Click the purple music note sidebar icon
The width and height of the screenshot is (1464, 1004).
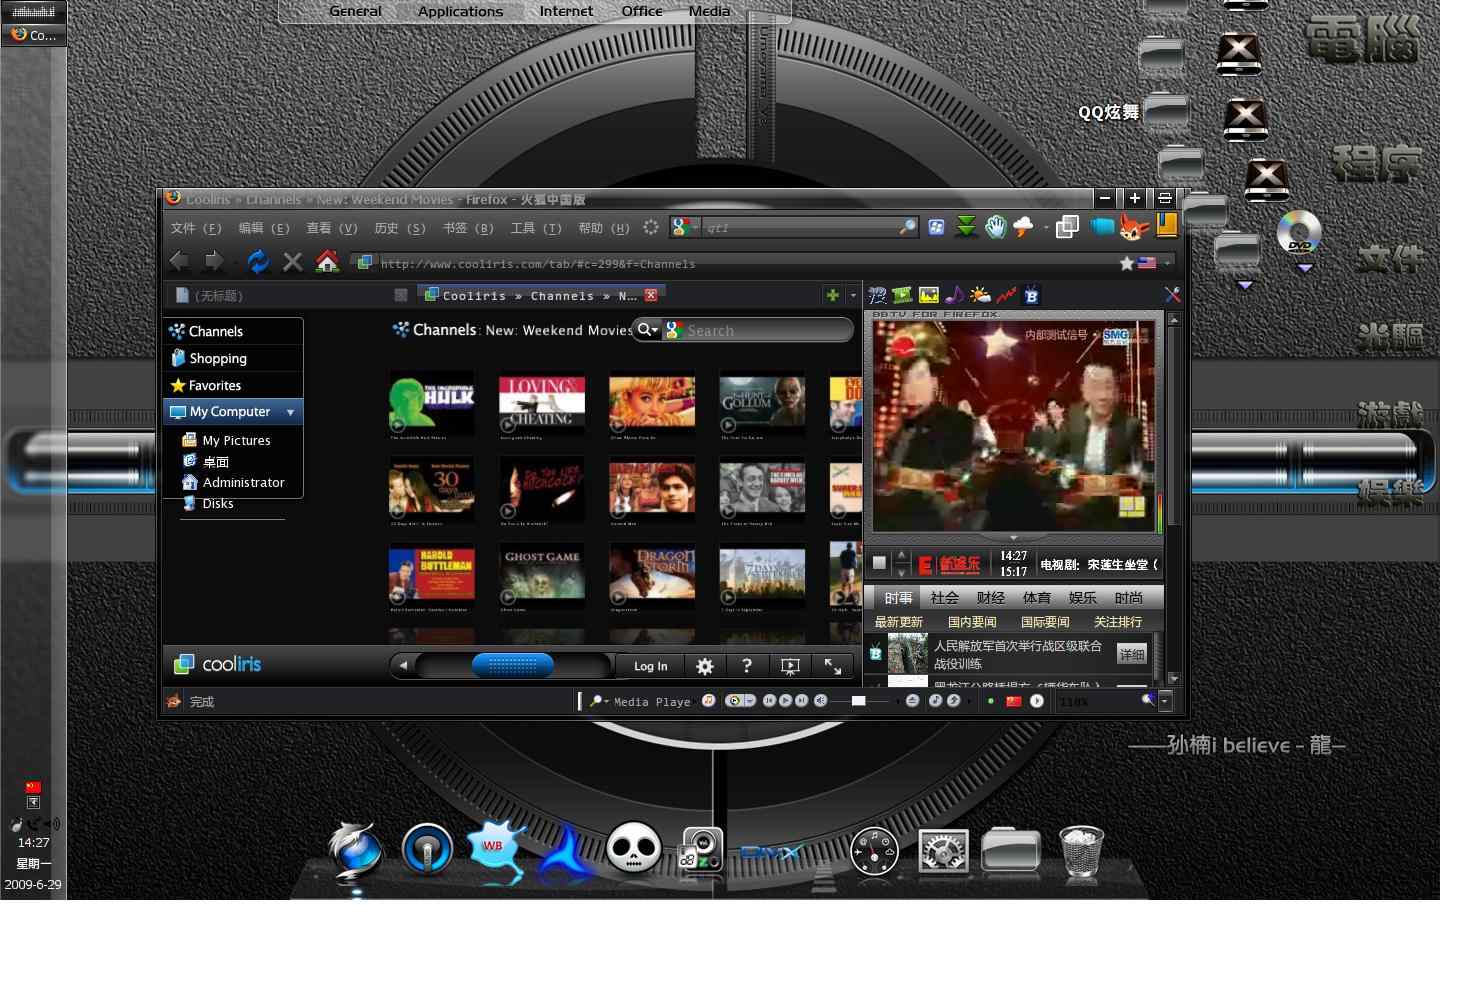955,295
